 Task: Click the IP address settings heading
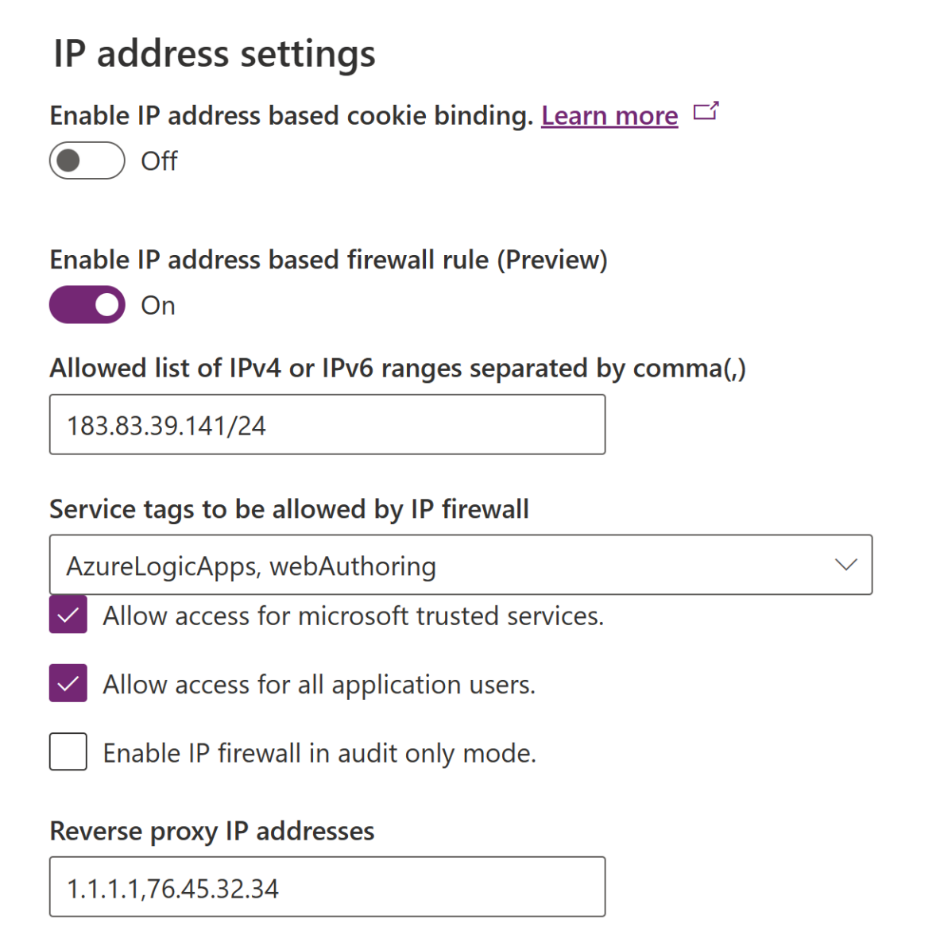click(x=214, y=53)
